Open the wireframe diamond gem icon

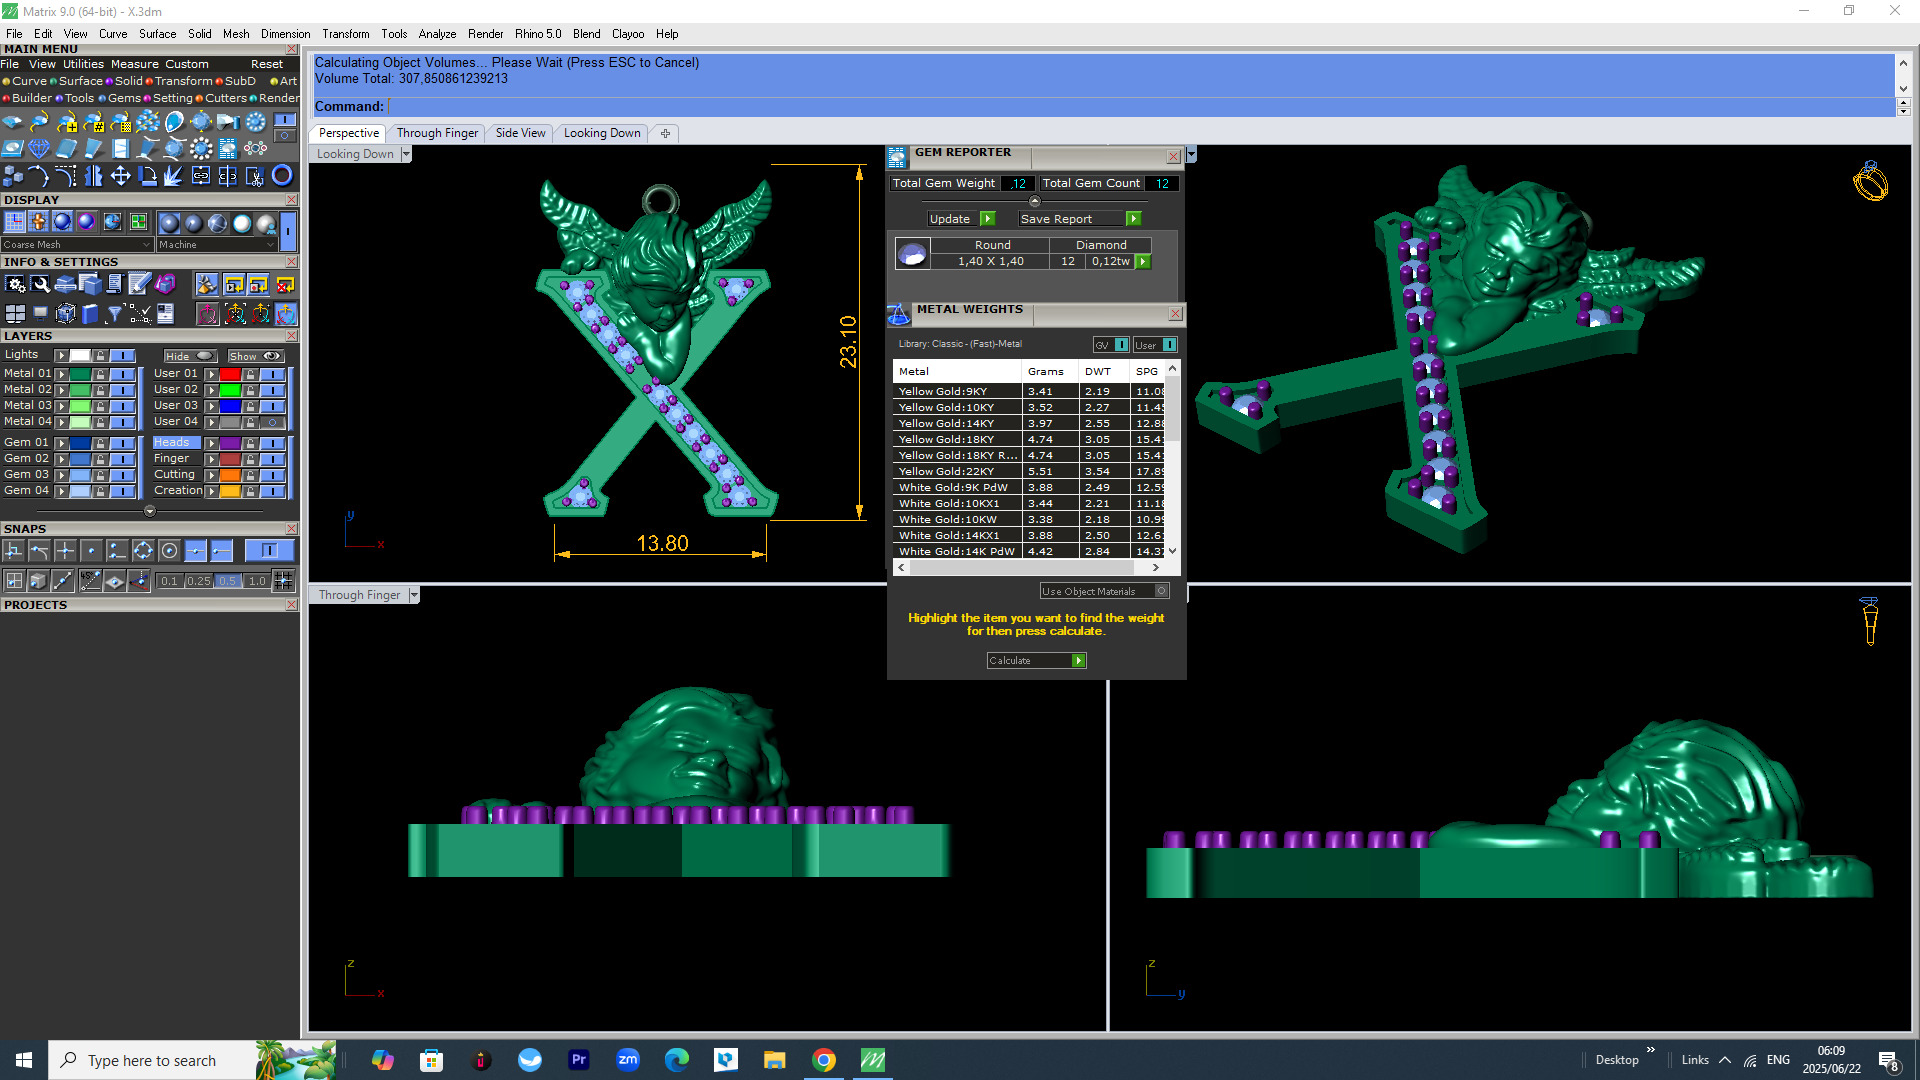tap(39, 150)
